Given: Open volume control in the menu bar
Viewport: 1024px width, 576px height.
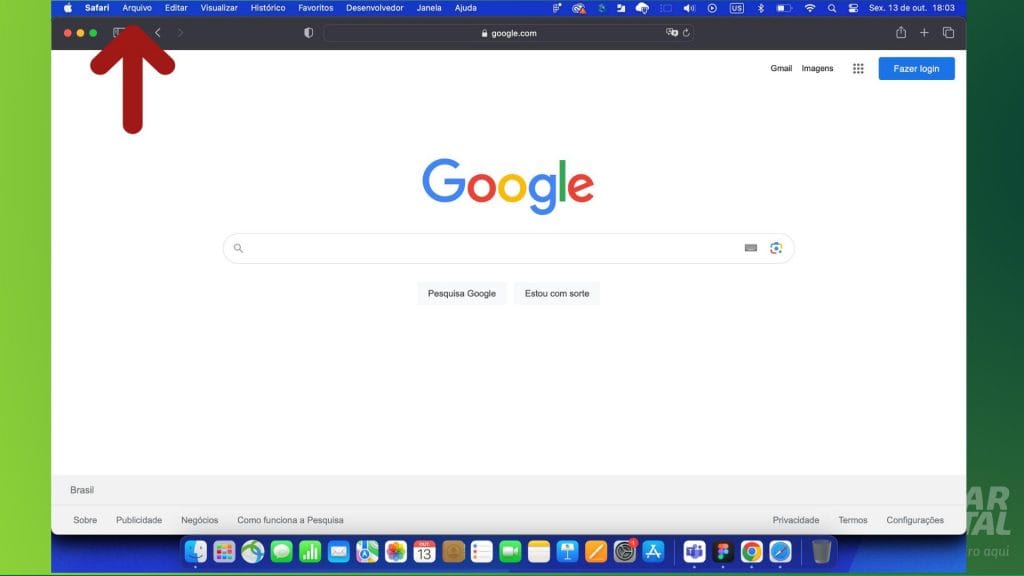Looking at the screenshot, I should click(x=689, y=8).
